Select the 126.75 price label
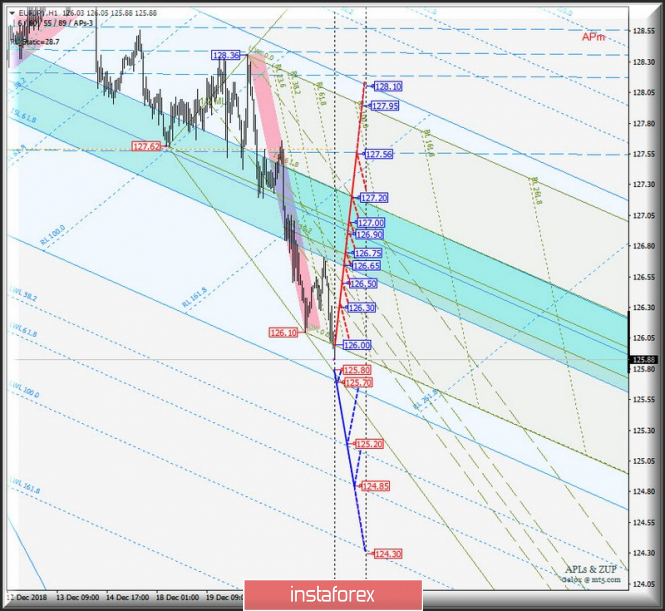The height and width of the screenshot is (611, 665). (368, 253)
